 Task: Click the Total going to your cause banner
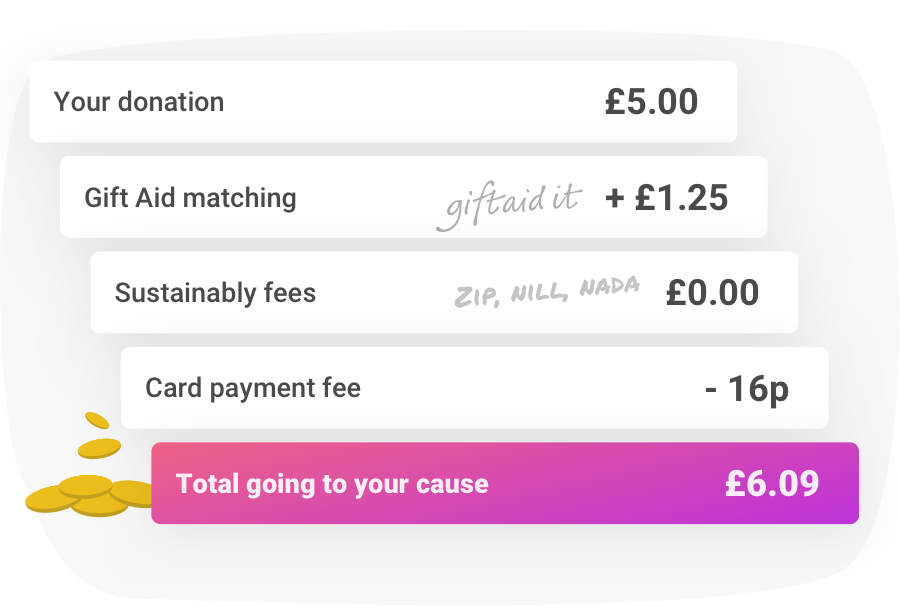(505, 483)
